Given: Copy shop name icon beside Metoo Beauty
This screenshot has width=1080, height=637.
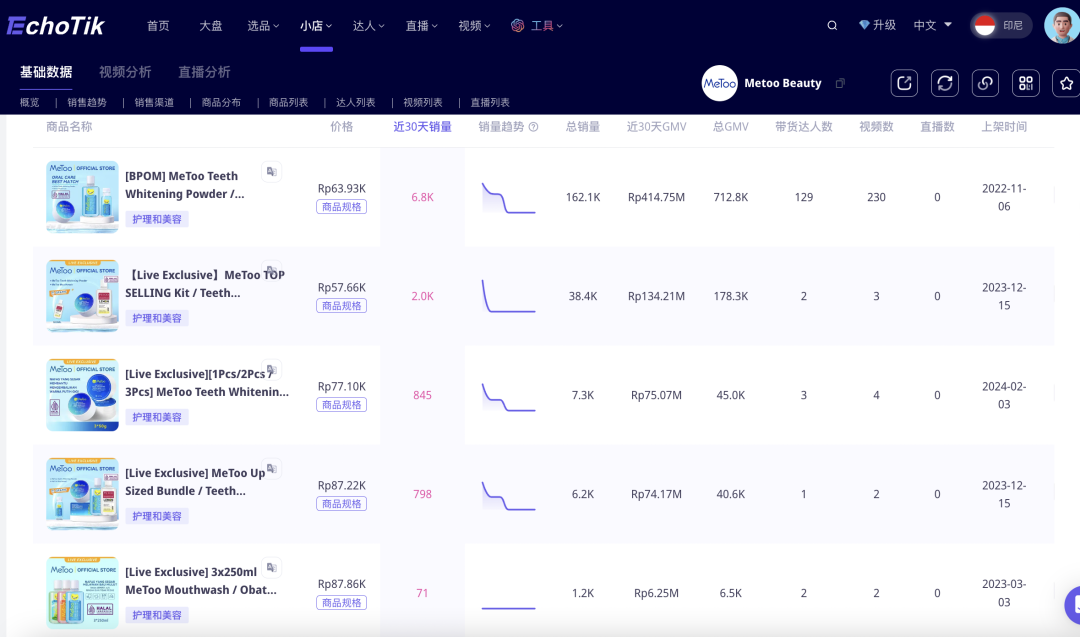Looking at the screenshot, I should coord(840,84).
